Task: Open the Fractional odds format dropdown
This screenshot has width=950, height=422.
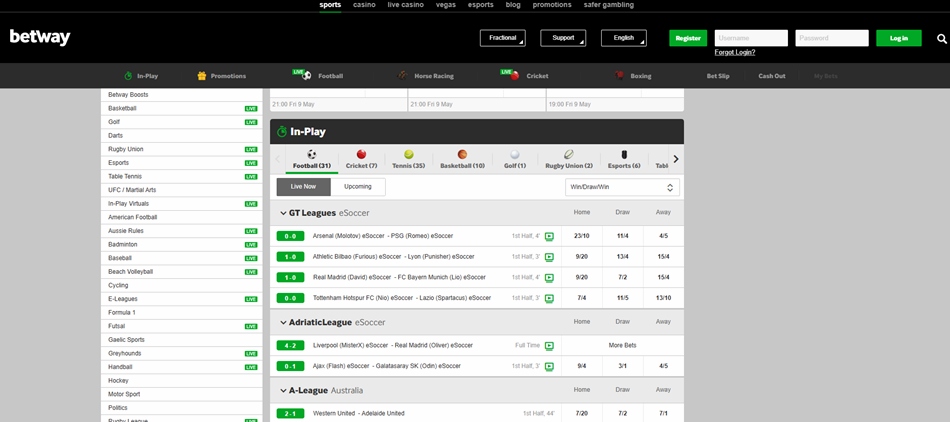Action: [x=503, y=38]
